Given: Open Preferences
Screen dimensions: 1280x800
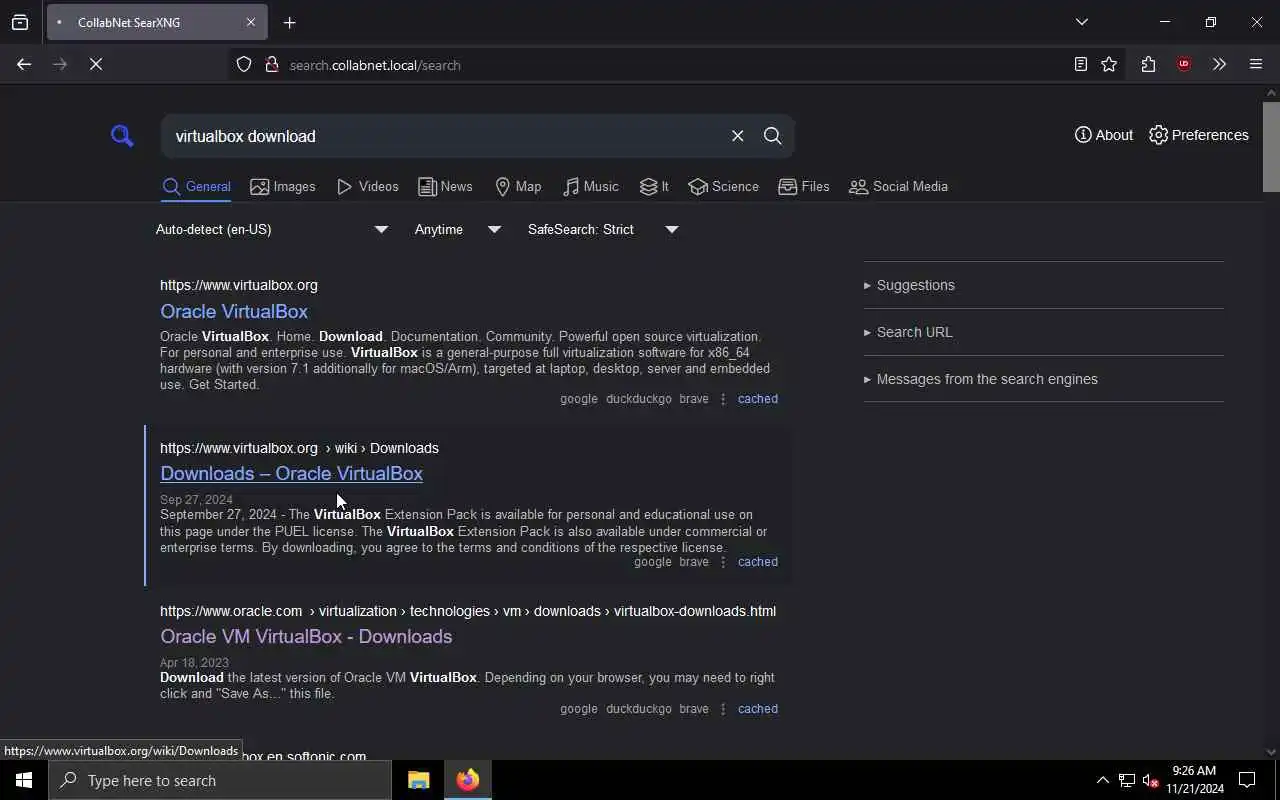Looking at the screenshot, I should [x=1199, y=135].
